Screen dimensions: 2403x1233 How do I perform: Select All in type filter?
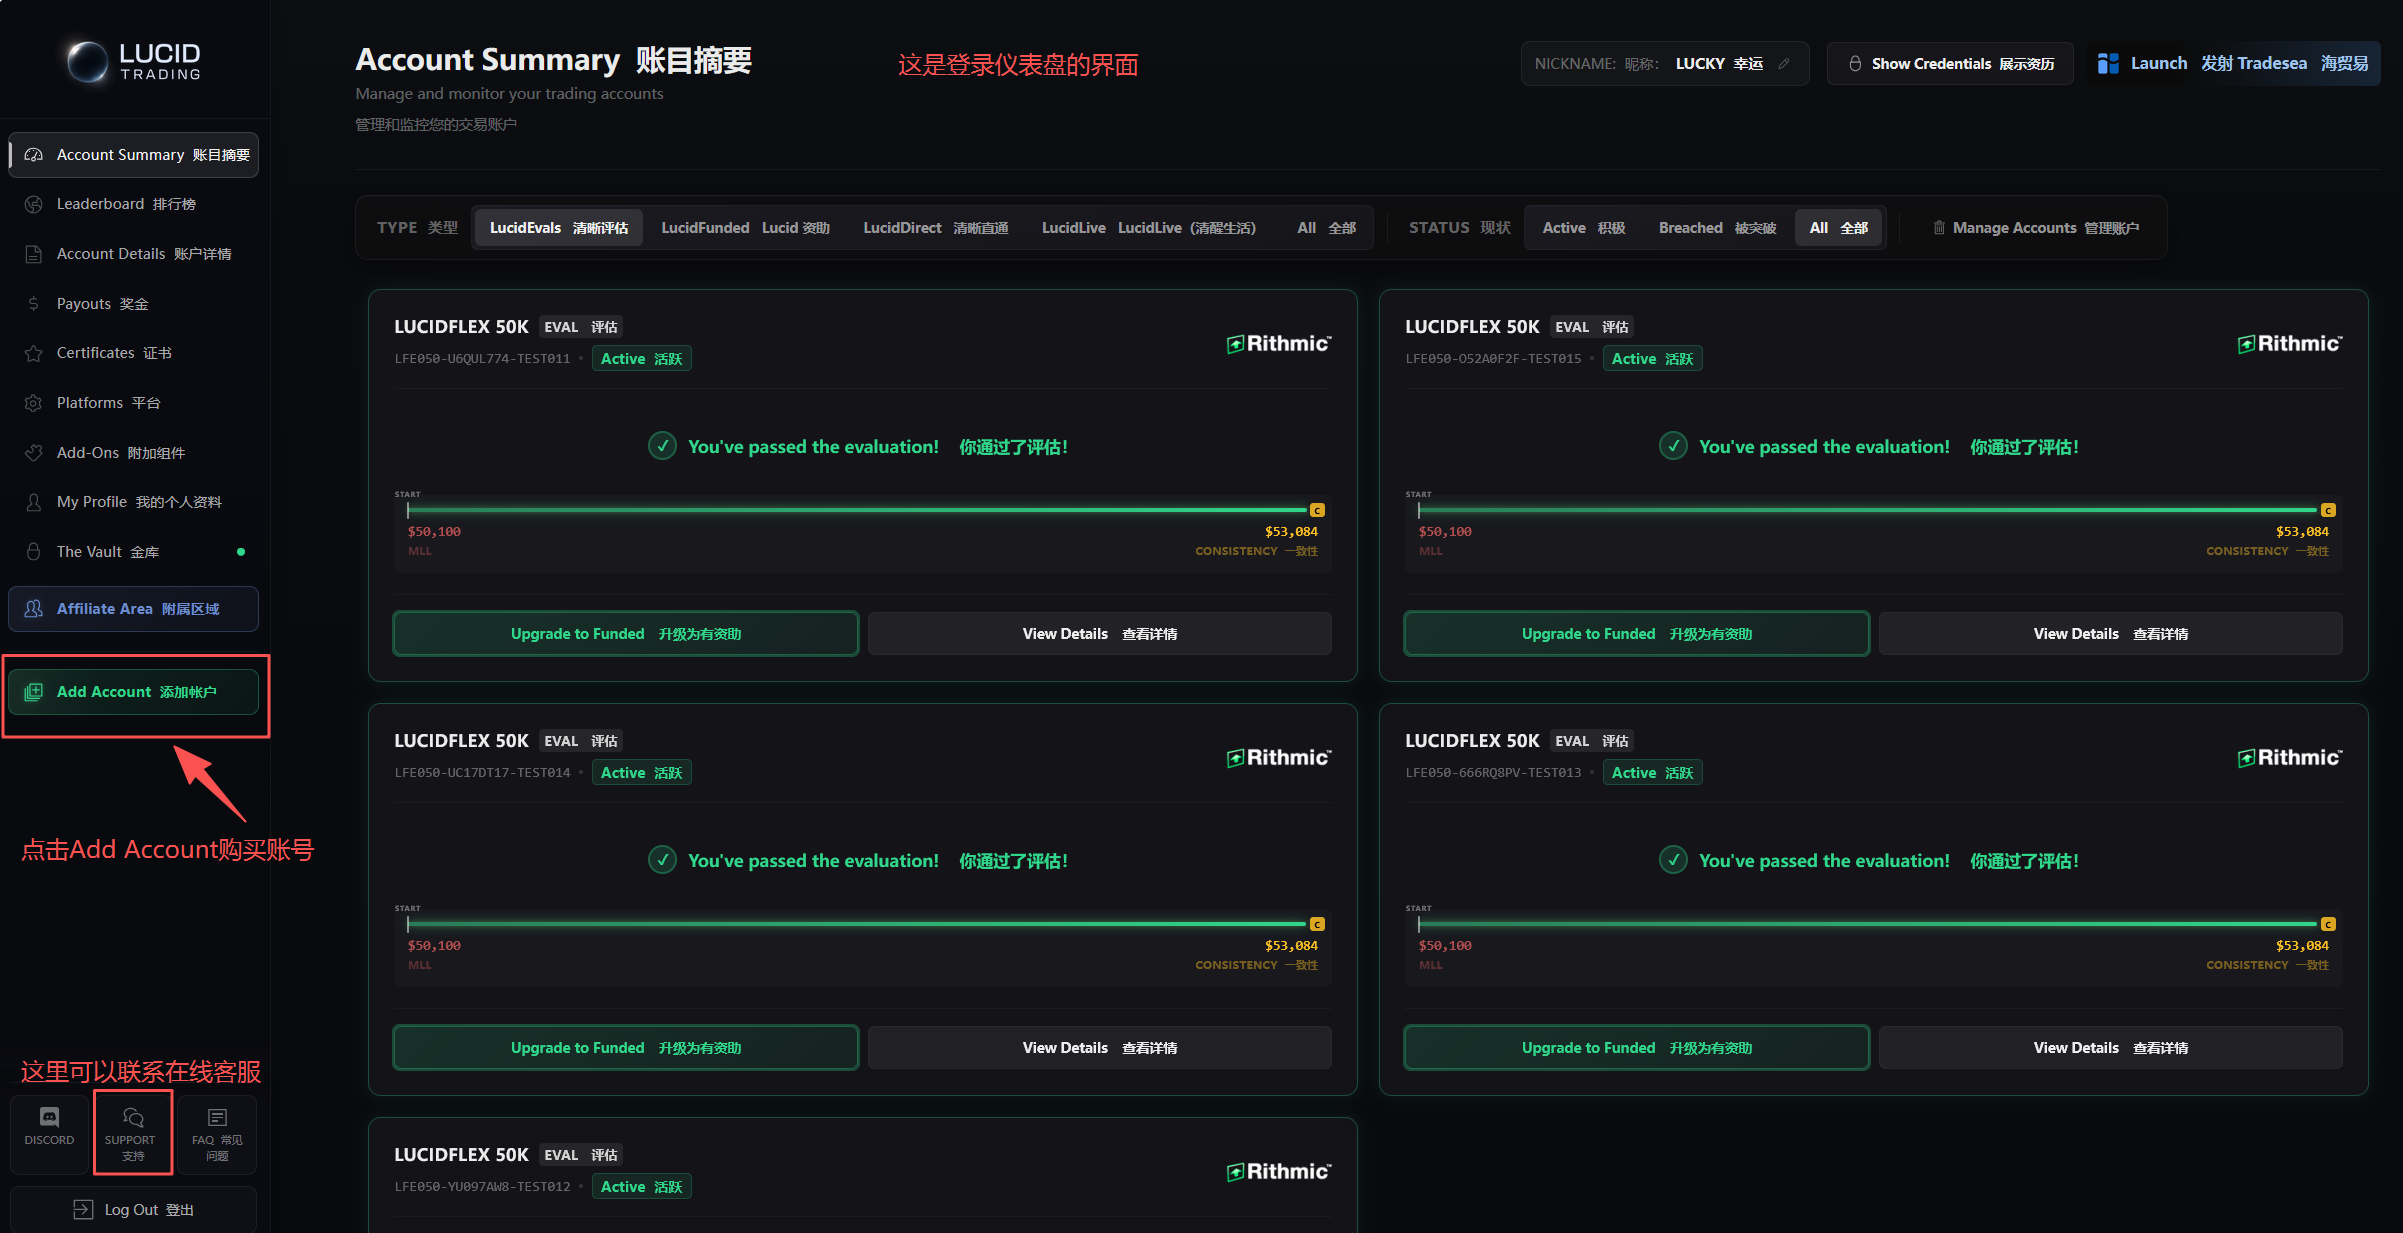(1326, 228)
